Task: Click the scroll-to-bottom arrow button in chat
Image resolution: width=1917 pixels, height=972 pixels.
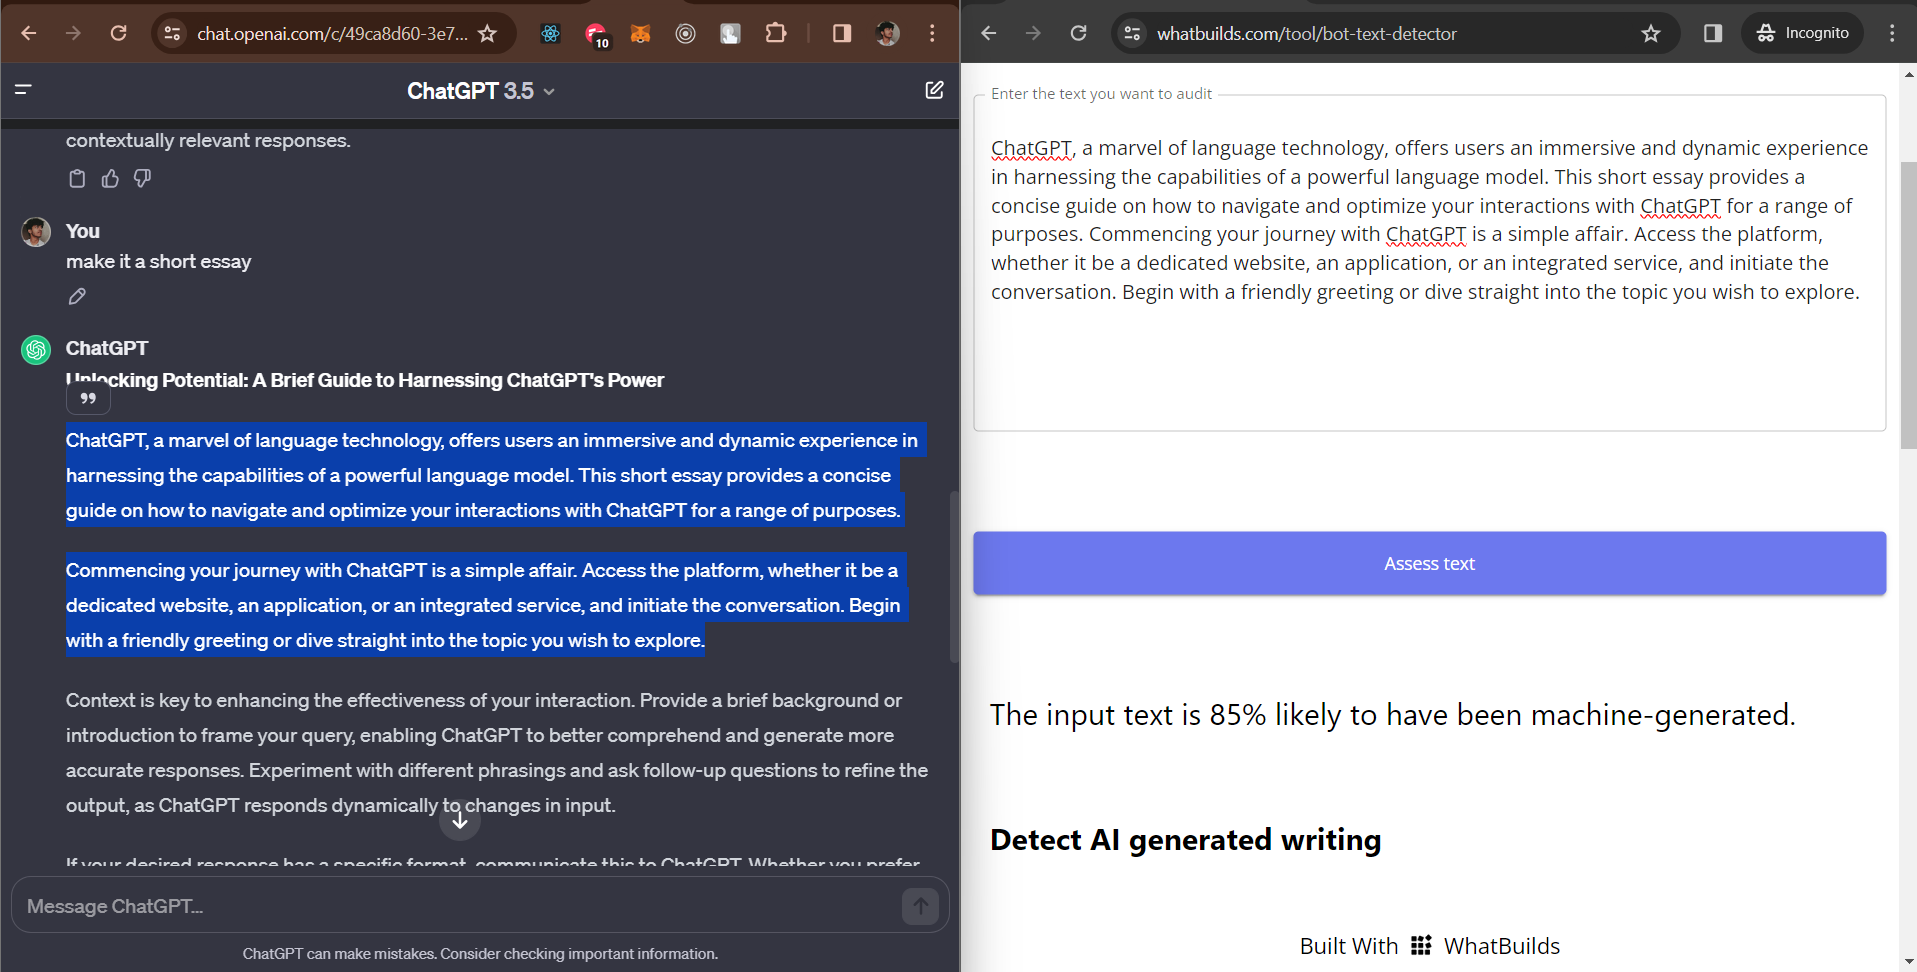Action: click(460, 821)
